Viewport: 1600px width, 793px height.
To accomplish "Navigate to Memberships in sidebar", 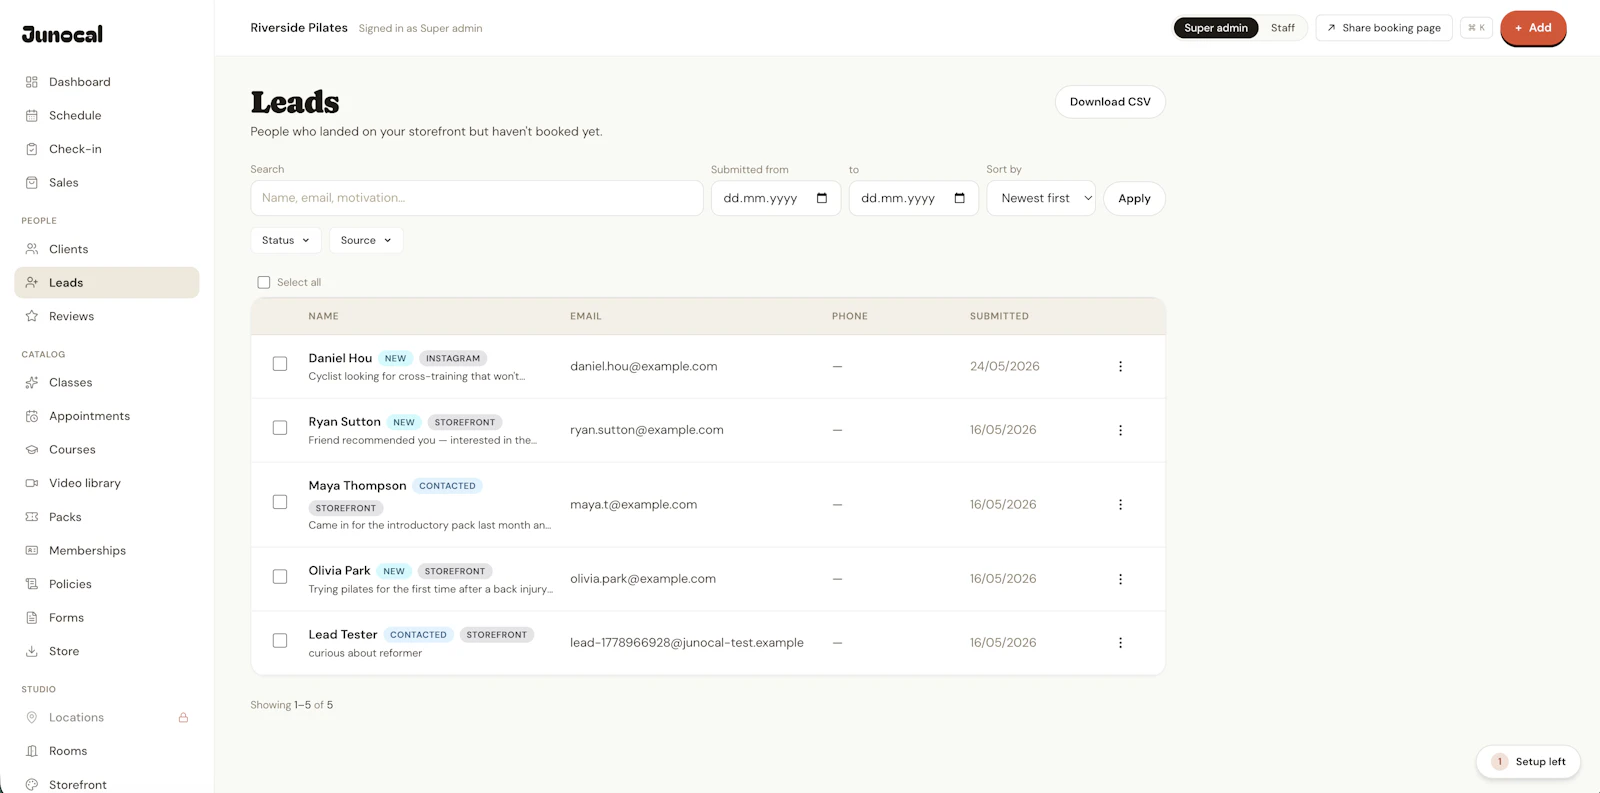I will point(107,551).
